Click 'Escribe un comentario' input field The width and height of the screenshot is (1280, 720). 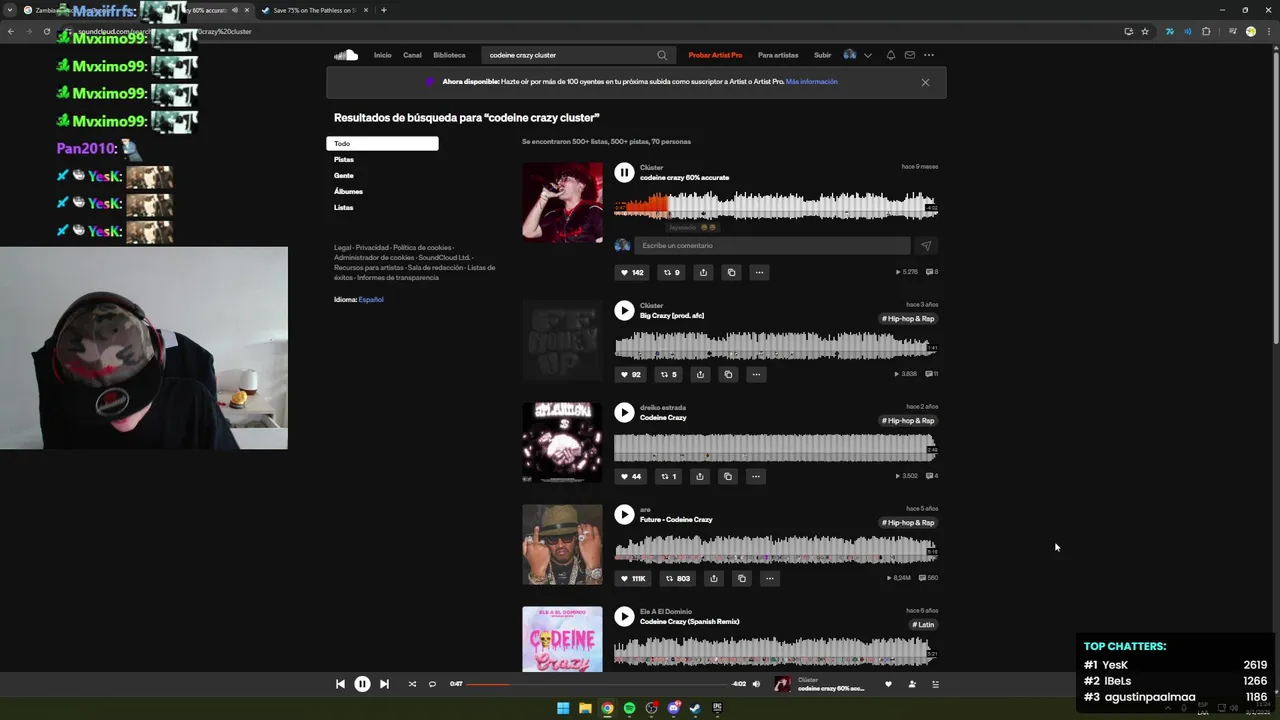tap(772, 245)
